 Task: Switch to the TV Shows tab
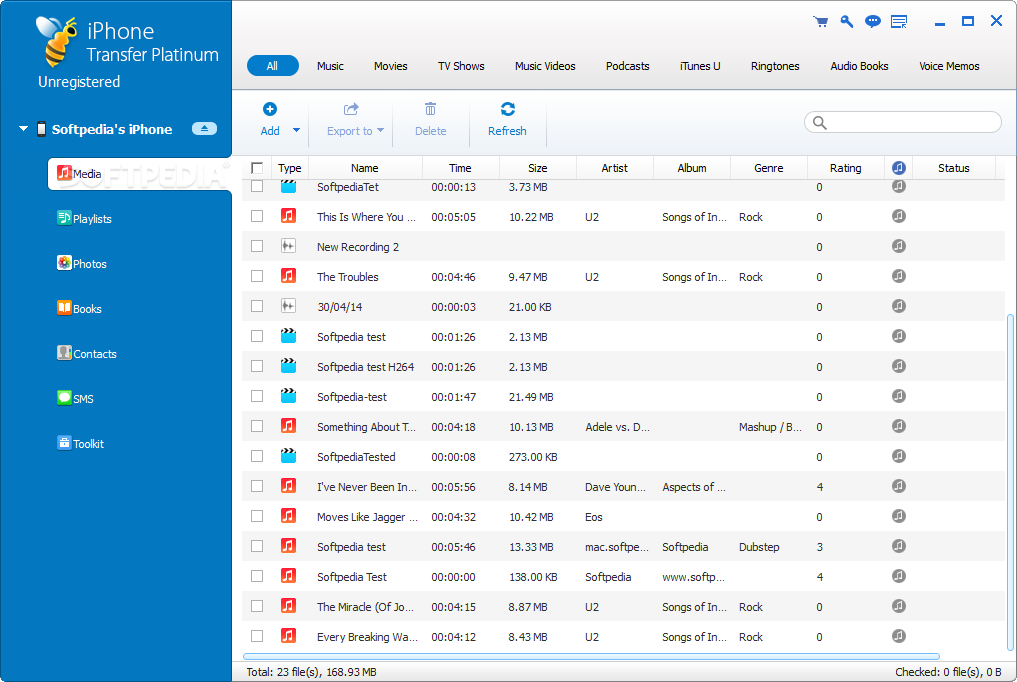[x=461, y=66]
